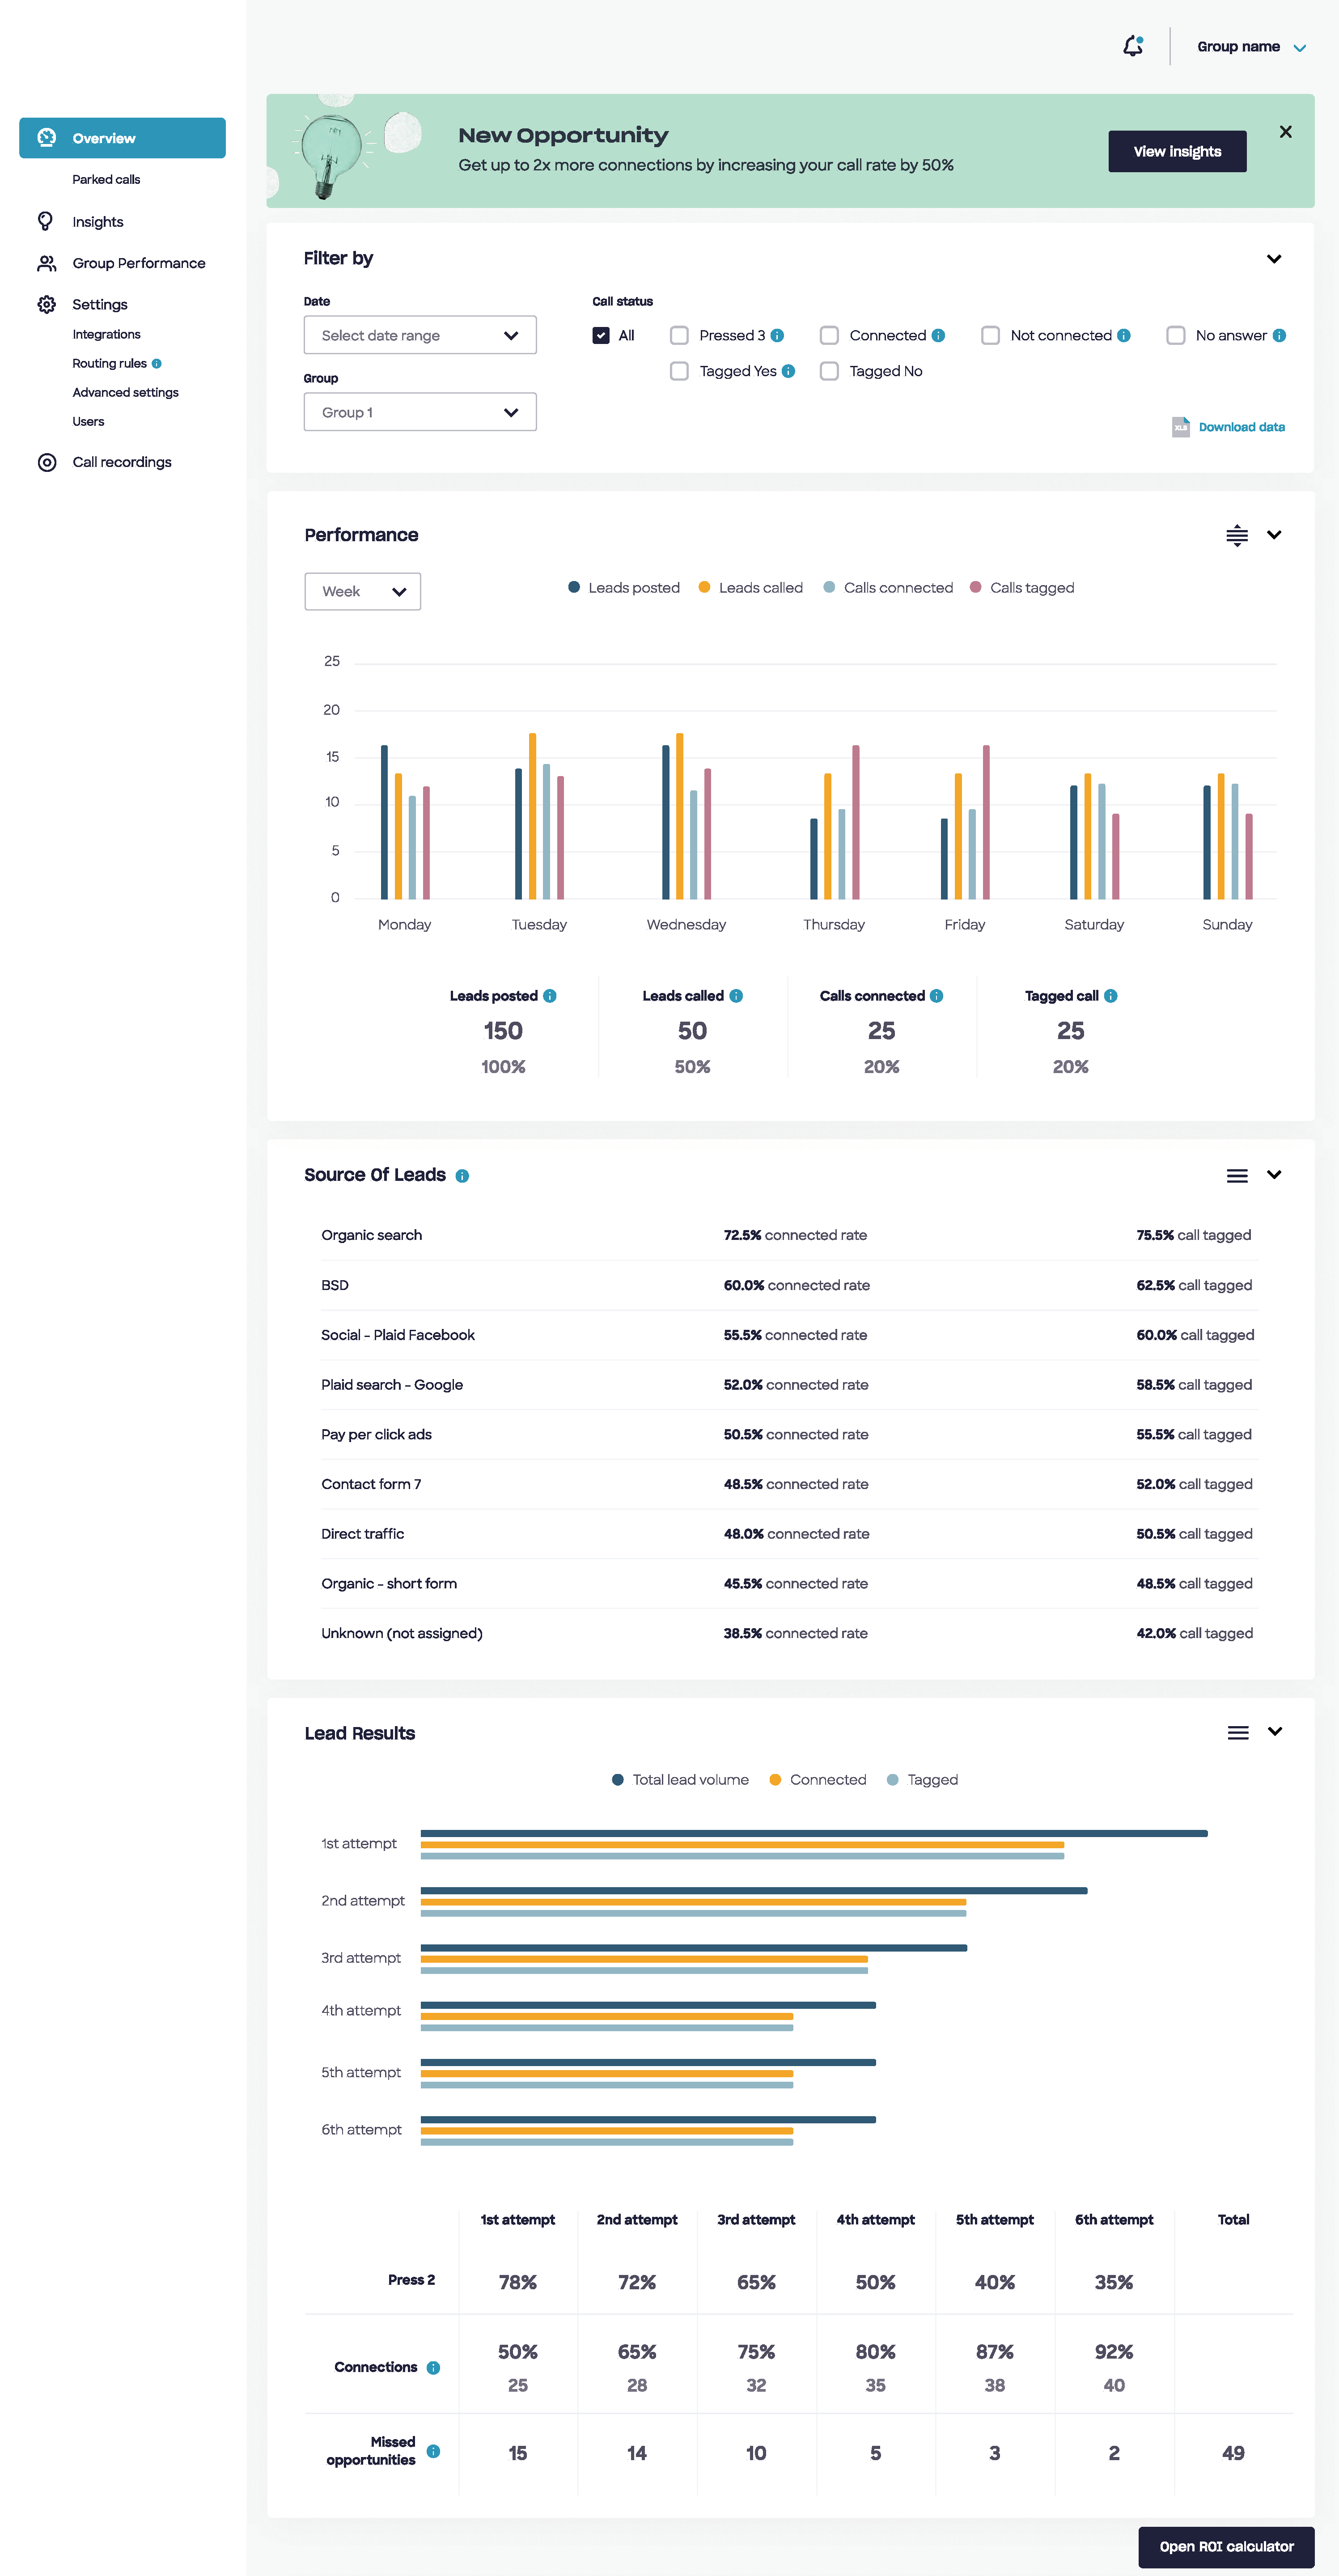Select the Insights lightbulb icon
This screenshot has width=1339, height=2576.
click(47, 221)
